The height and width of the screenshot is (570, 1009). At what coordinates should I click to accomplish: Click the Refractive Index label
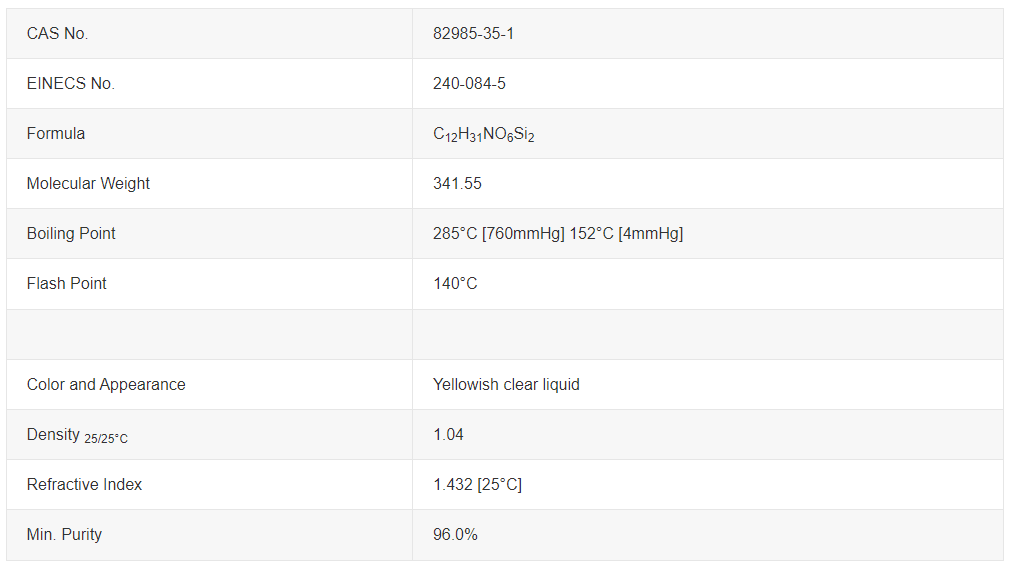[84, 484]
